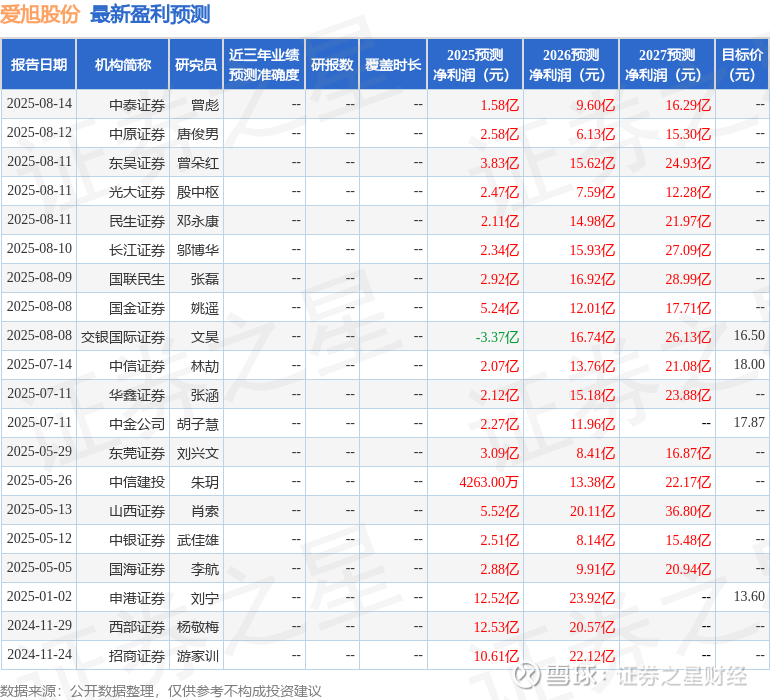Click target price 13.60
770x700 pixels.
click(749, 596)
